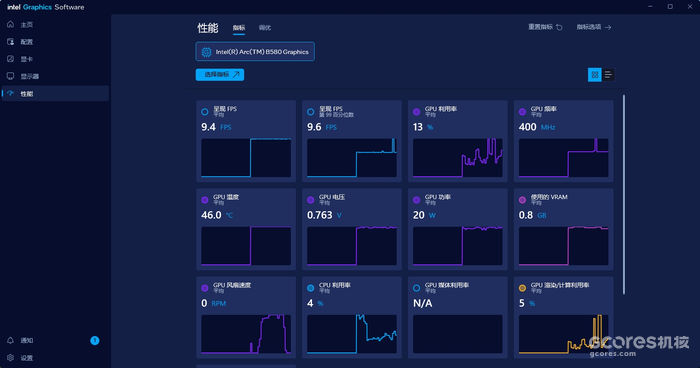Open 指标选项 metric options arrow

(608, 27)
